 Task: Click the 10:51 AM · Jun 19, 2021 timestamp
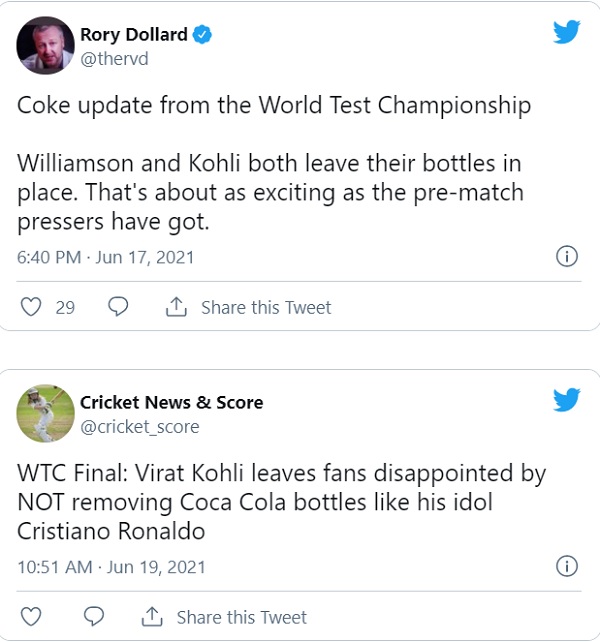(111, 567)
